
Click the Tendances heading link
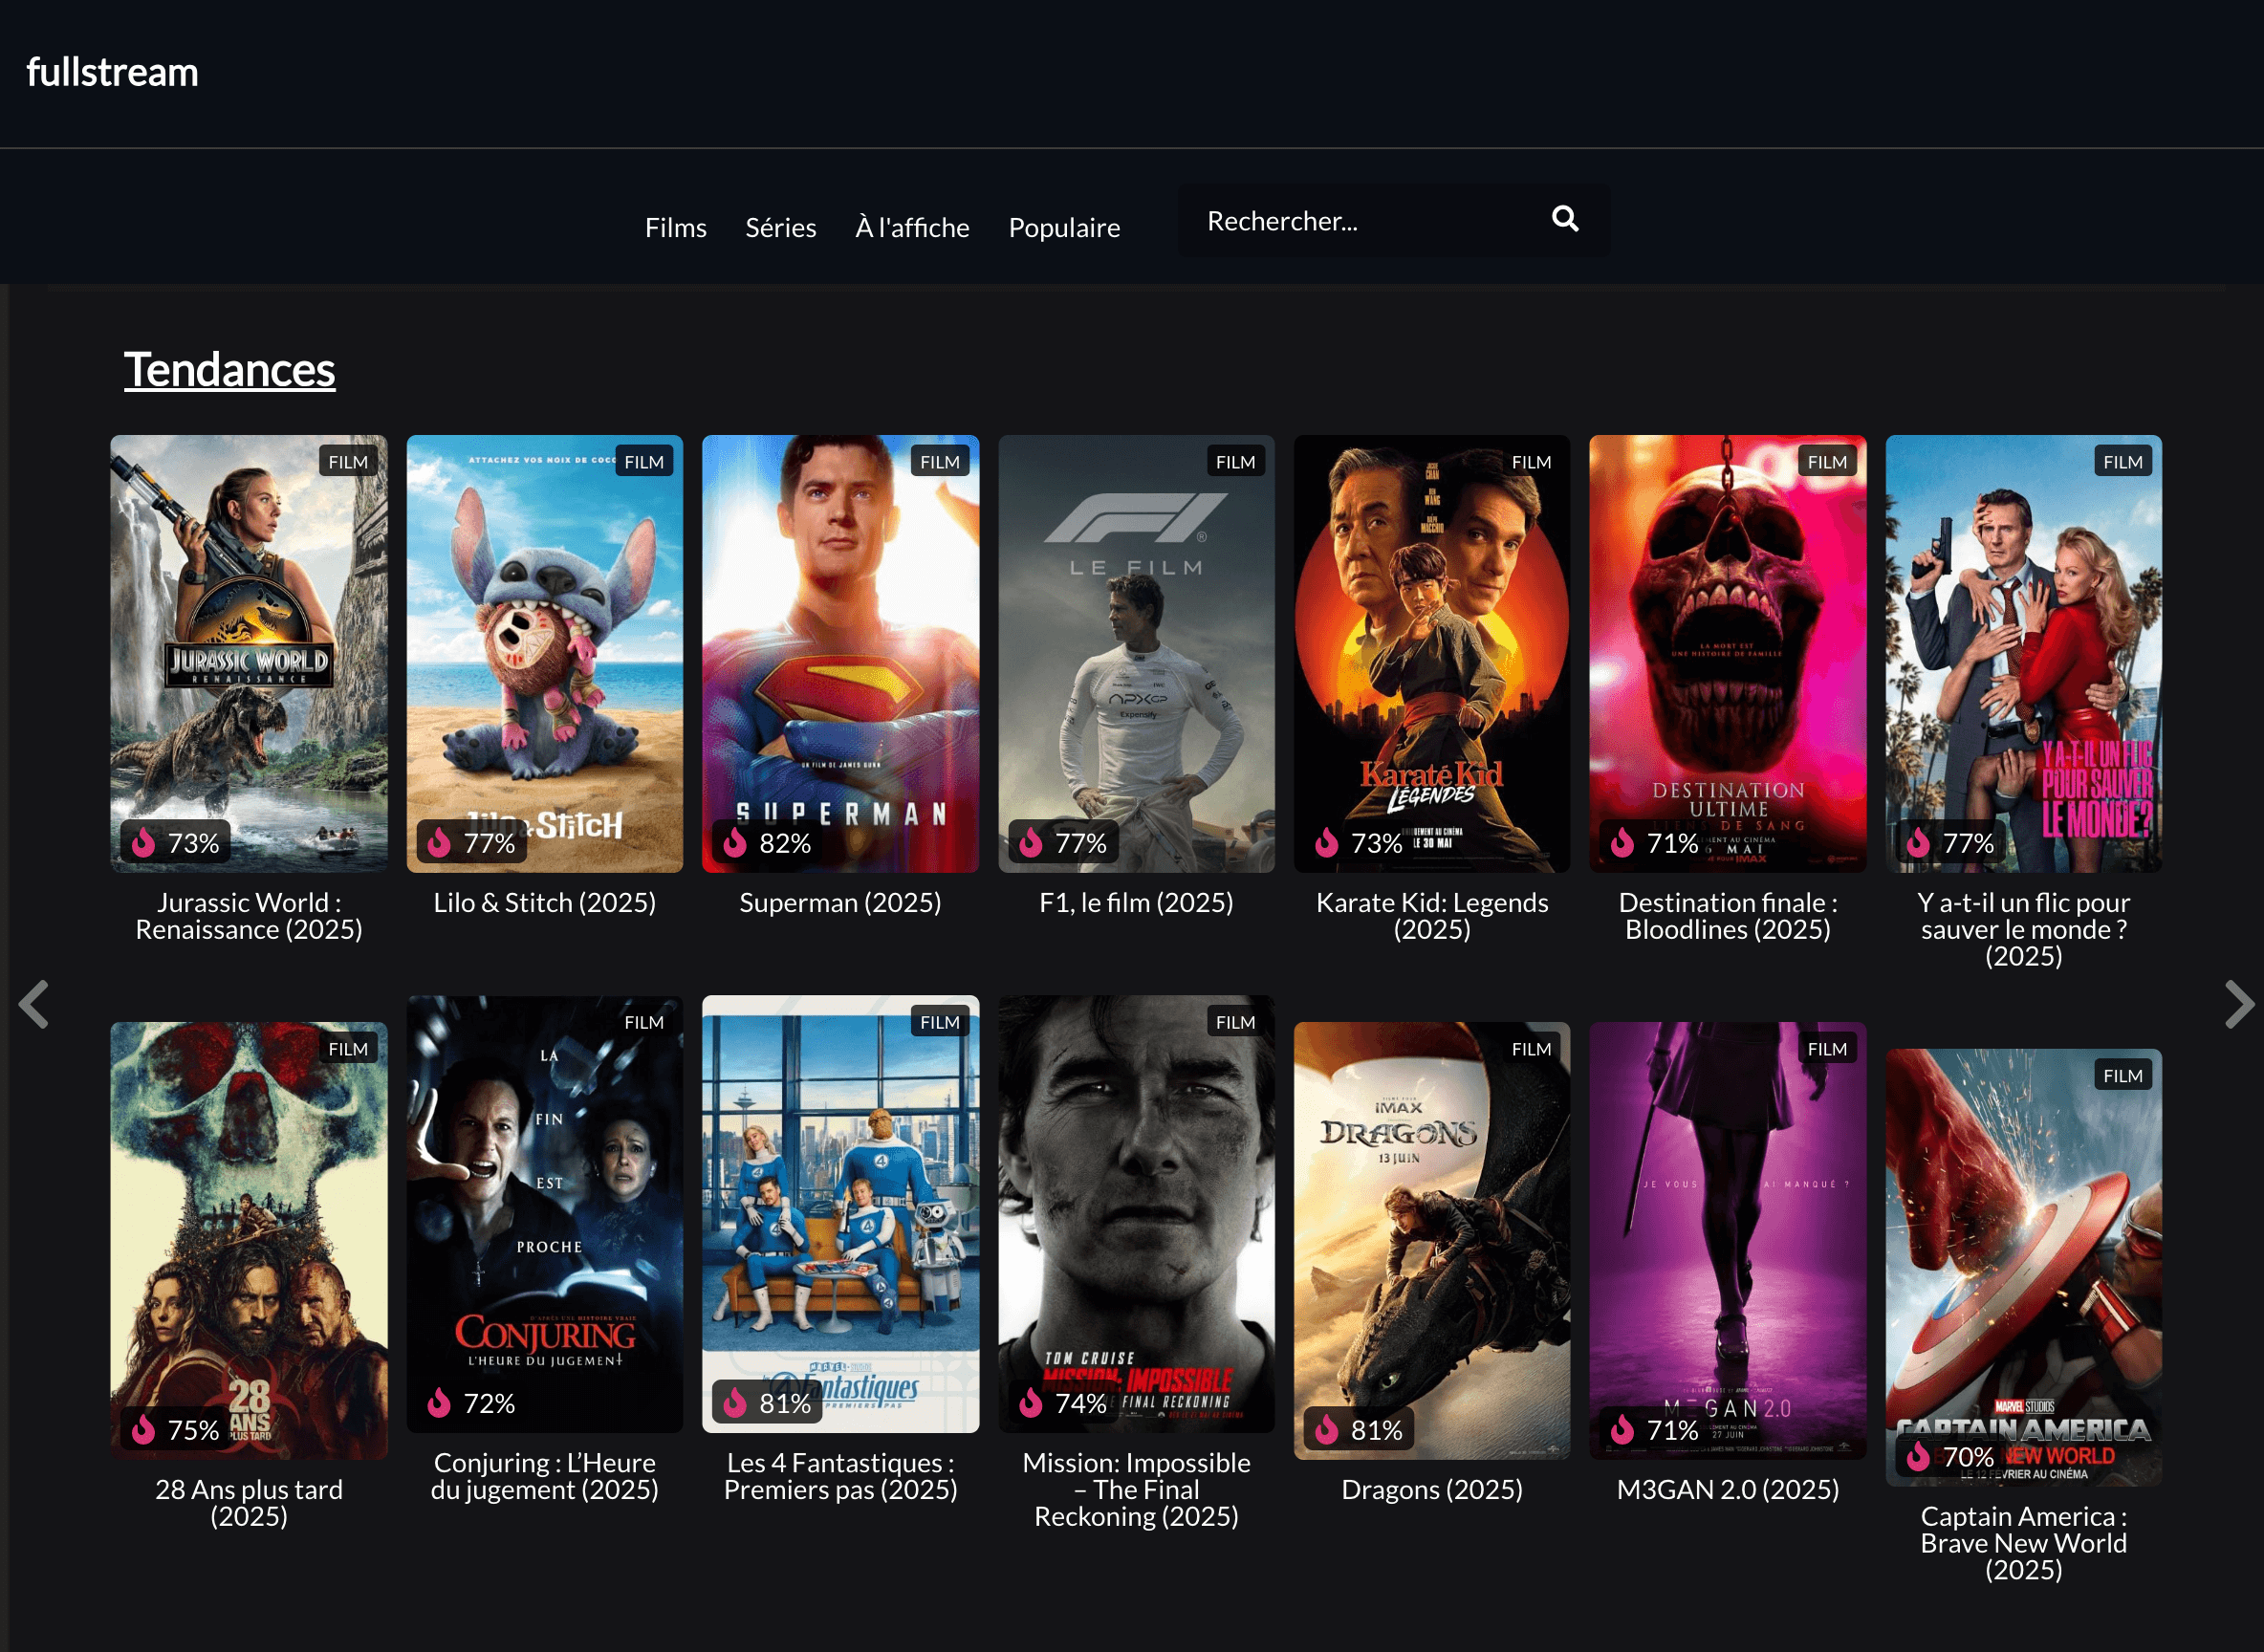pos(229,369)
